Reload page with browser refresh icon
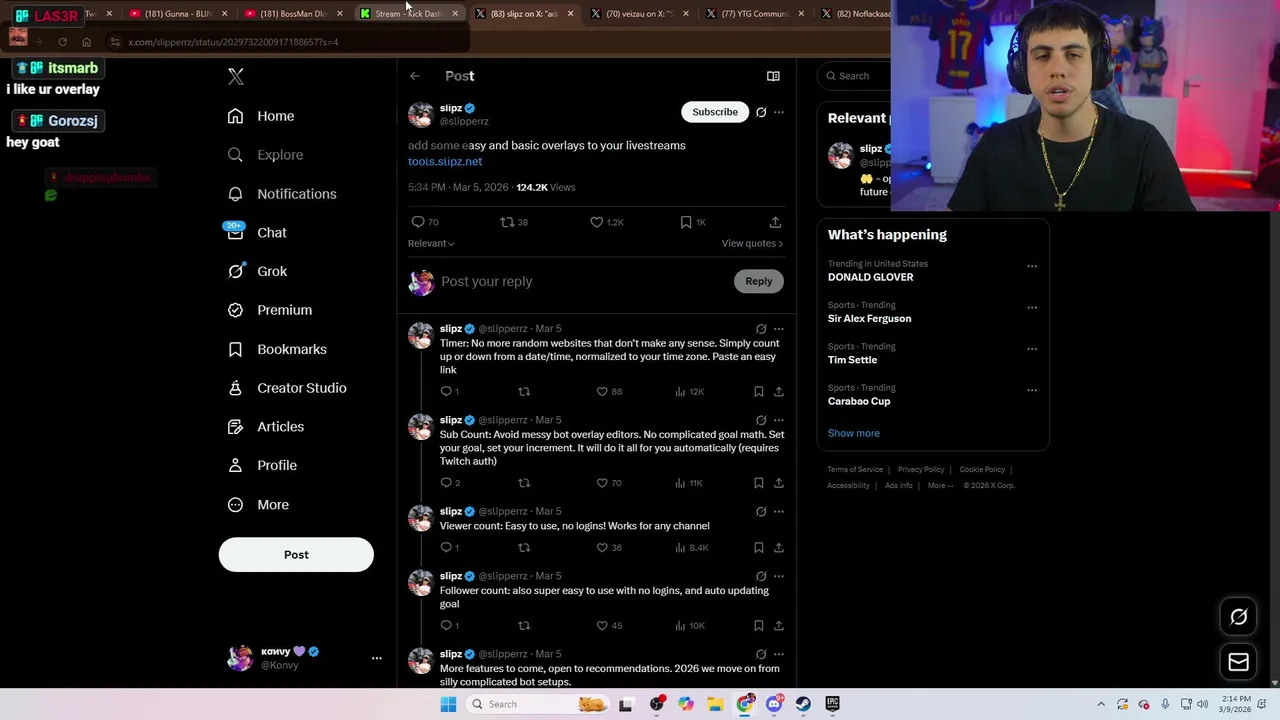The image size is (1280, 720). click(62, 42)
